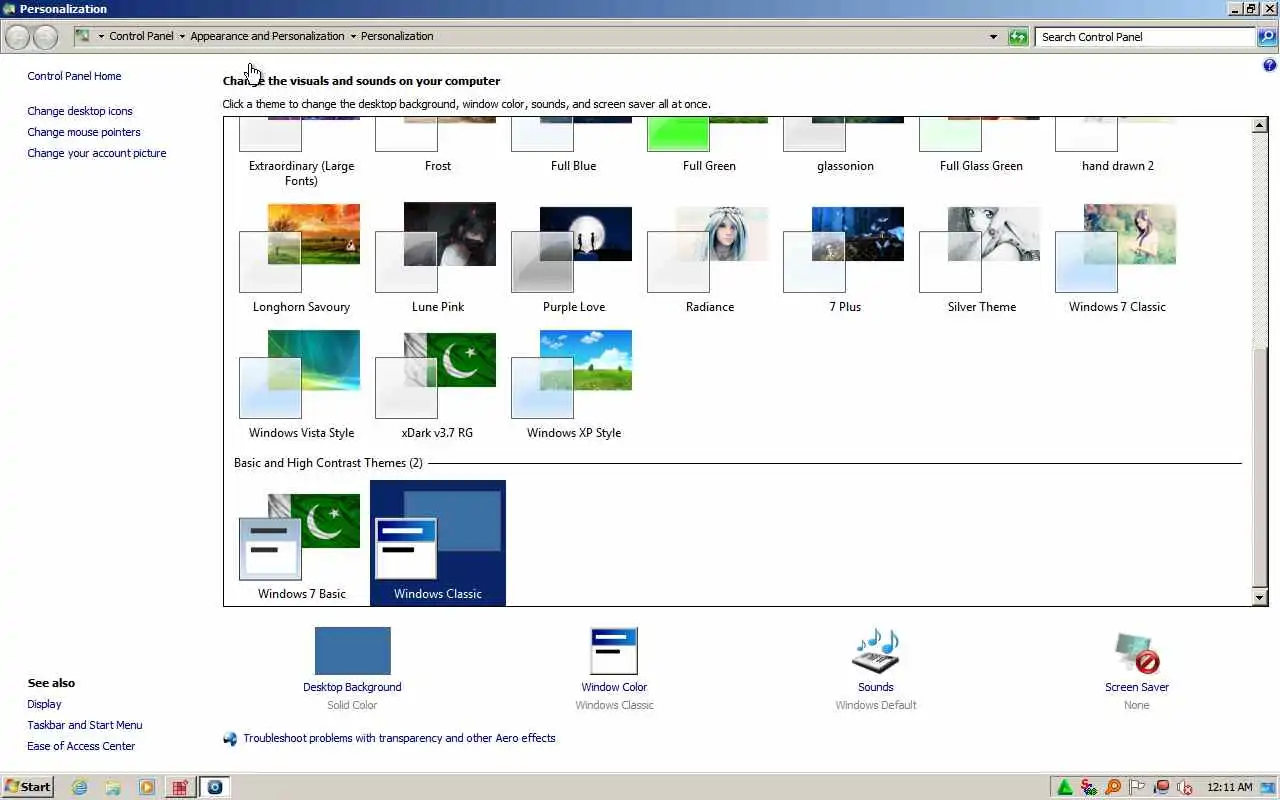Click the Control Panel breadcrumb item
Screen dimensions: 1280x800
[x=141, y=36]
